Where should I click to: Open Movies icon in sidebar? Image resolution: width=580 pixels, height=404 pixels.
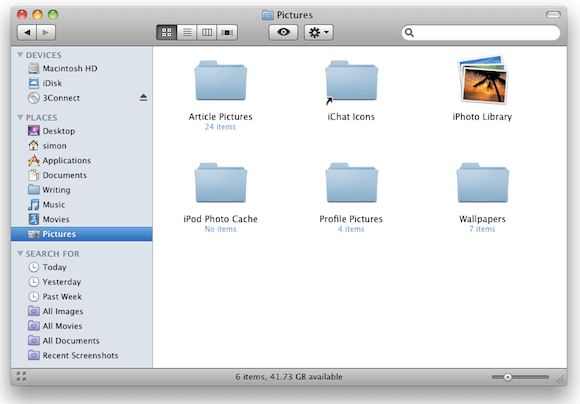[34, 219]
